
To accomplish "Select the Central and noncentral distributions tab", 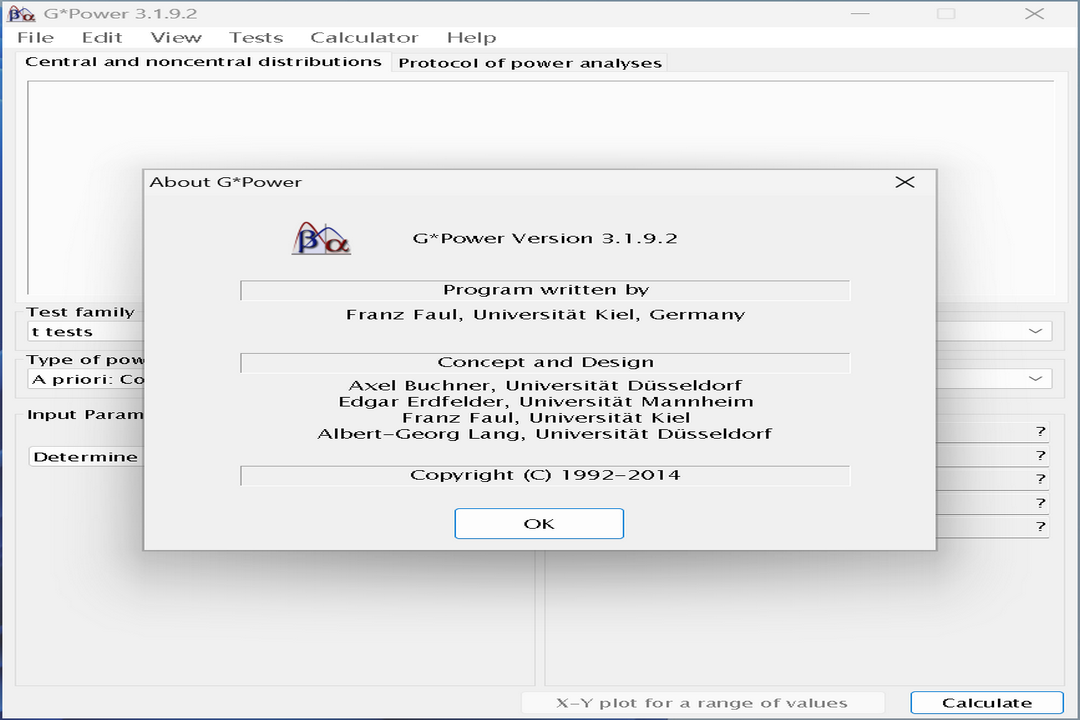I will [x=204, y=60].
